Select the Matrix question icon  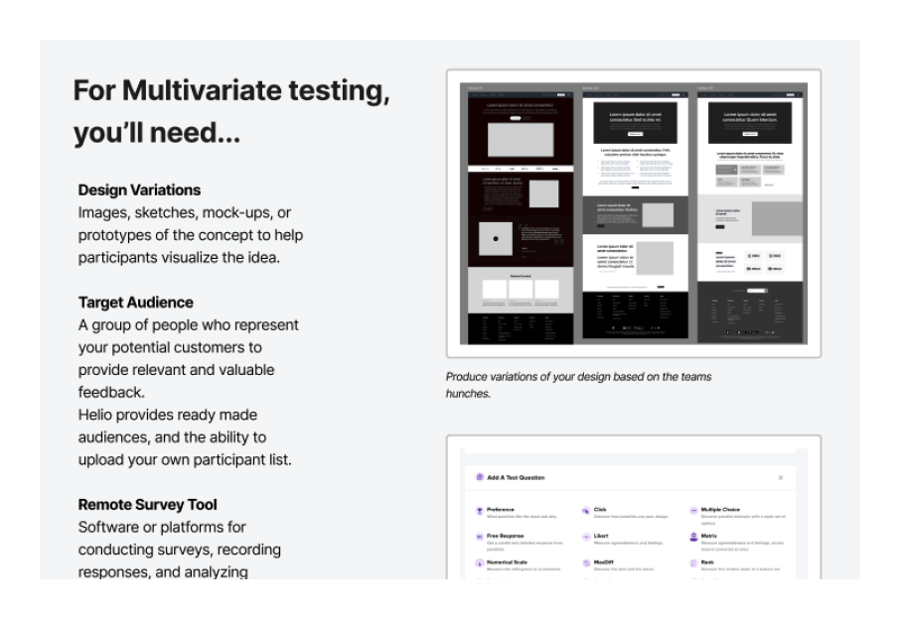[x=693, y=537]
